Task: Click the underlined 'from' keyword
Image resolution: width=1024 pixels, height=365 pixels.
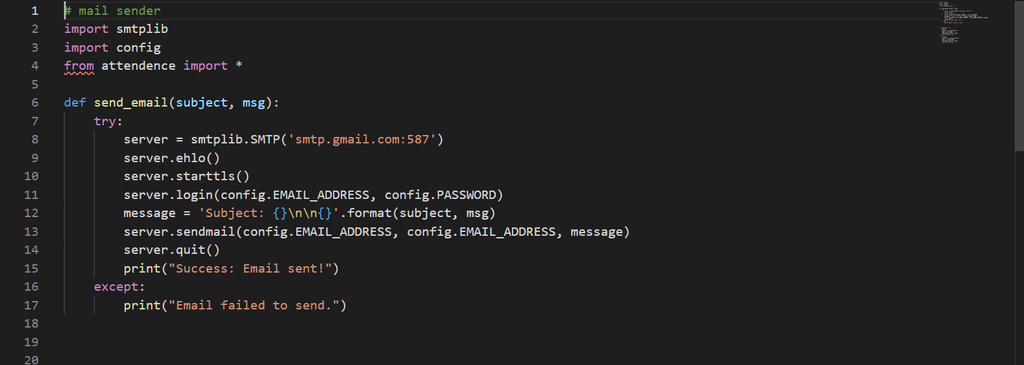Action: (79, 66)
